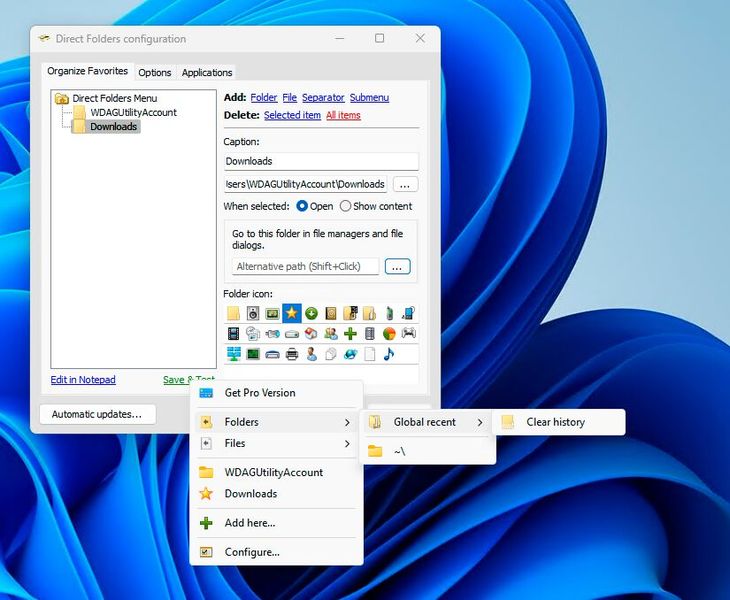Viewport: 730px width, 600px height.
Task: Choose the green download arrow icon
Action: (311, 313)
